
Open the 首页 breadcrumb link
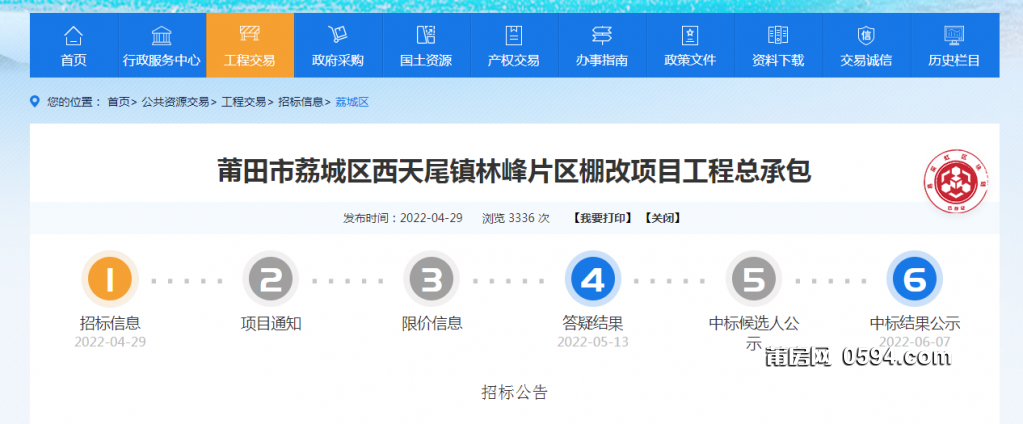118,102
